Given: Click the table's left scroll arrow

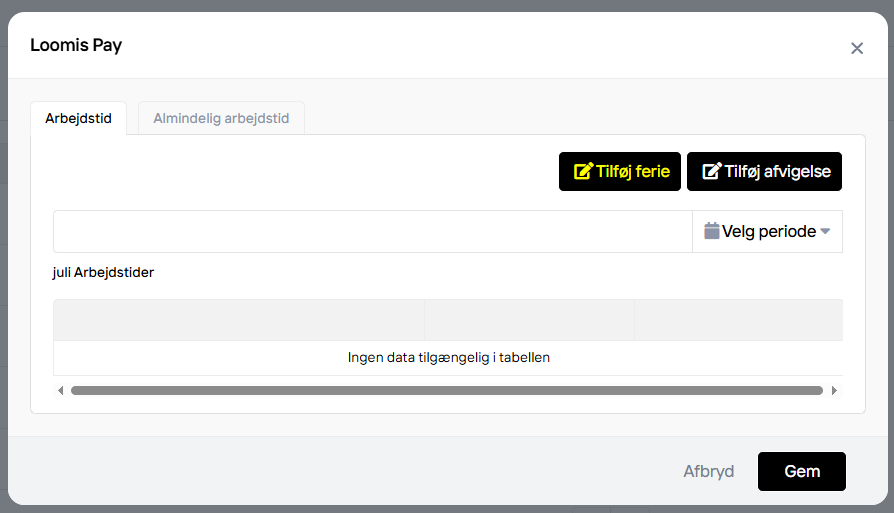Looking at the screenshot, I should point(60,390).
